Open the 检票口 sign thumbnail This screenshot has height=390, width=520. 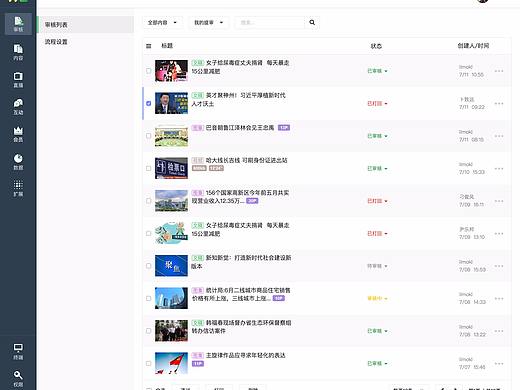point(171,168)
